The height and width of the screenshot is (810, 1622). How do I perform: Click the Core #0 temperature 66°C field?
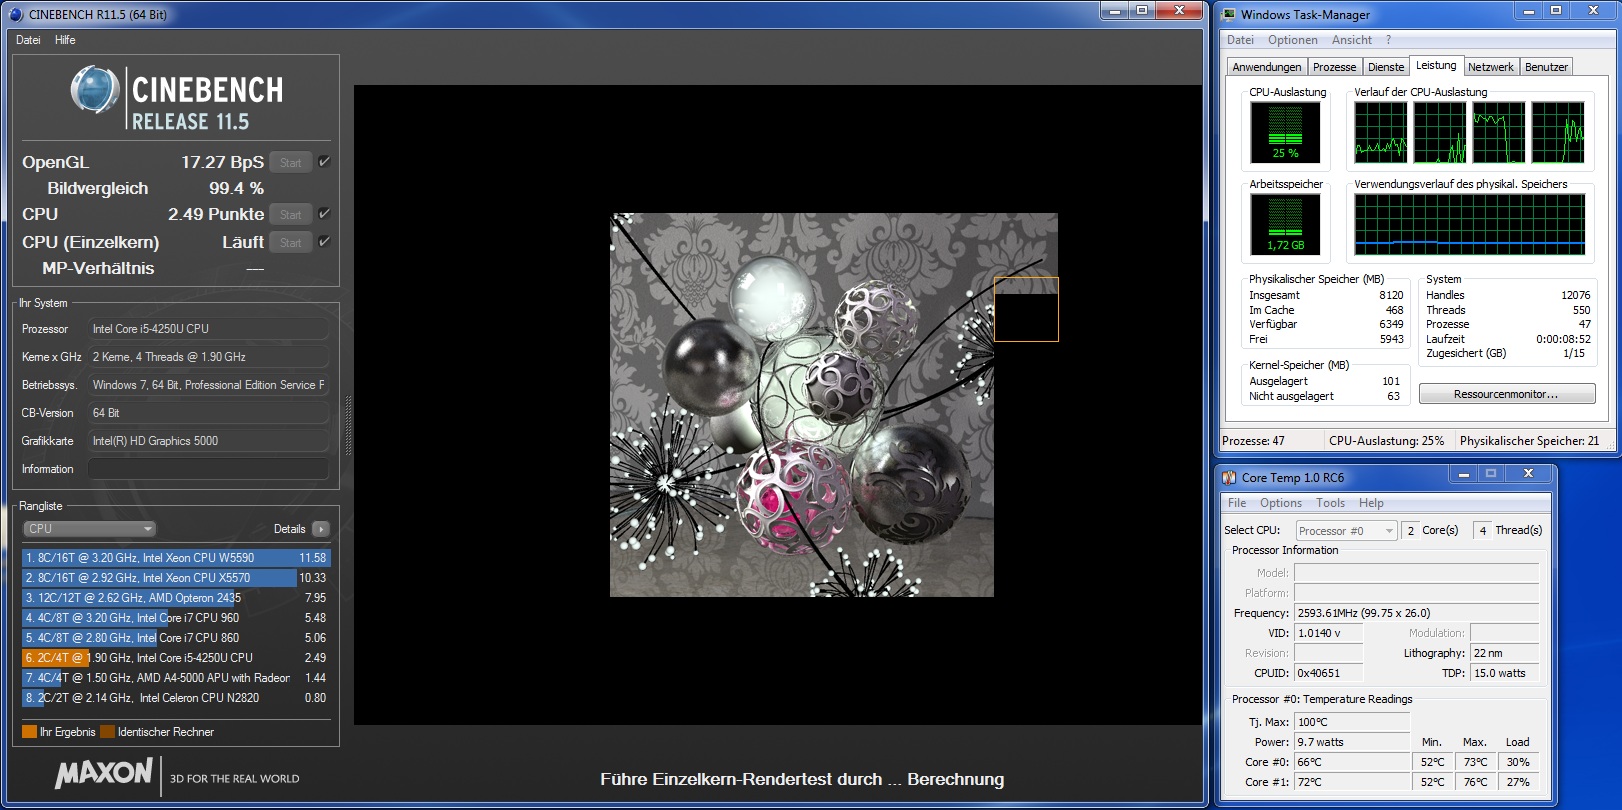tap(1352, 762)
